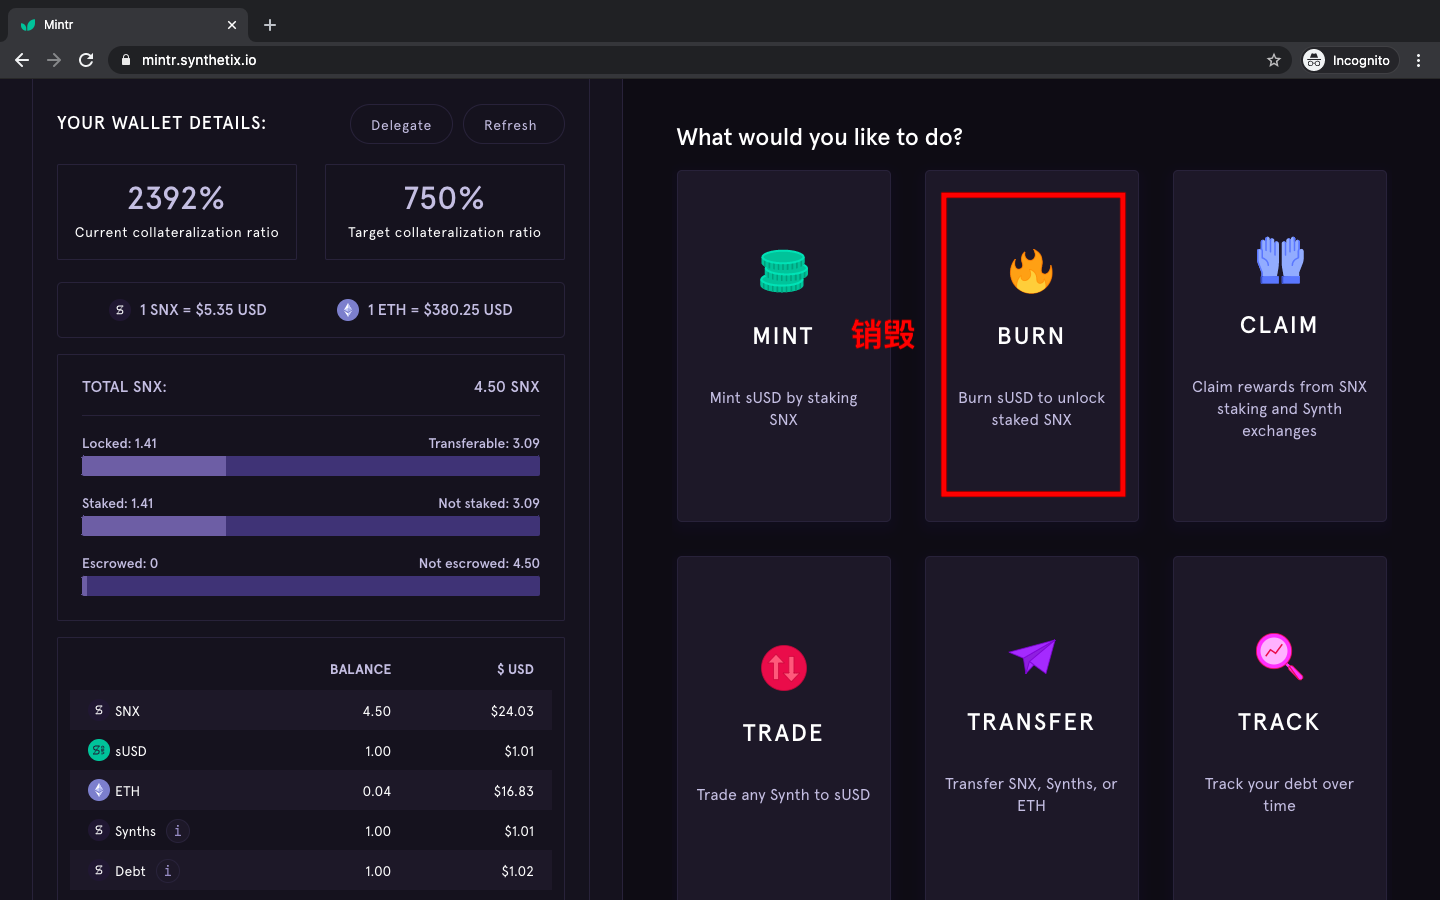Click Synths row token icon

99,830
